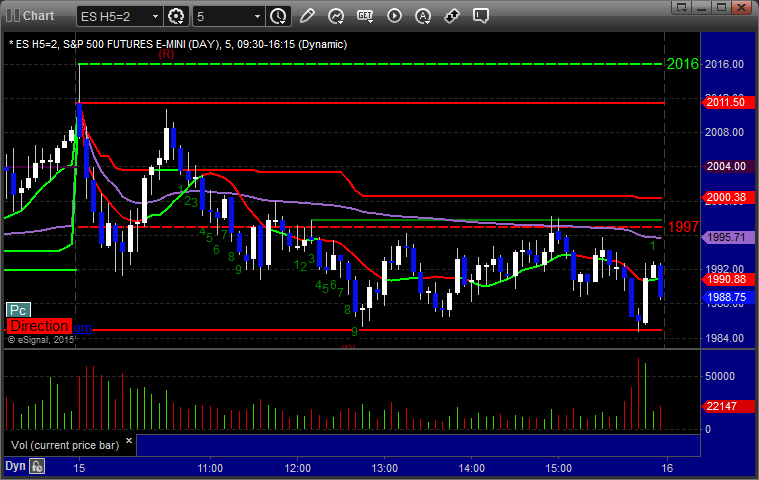Click the Pc button on chart

[18, 310]
